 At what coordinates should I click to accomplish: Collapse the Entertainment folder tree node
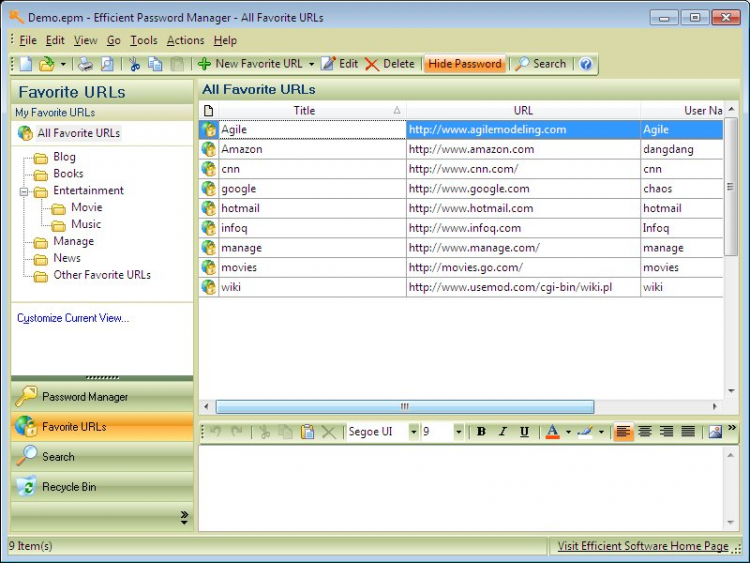coord(23,191)
